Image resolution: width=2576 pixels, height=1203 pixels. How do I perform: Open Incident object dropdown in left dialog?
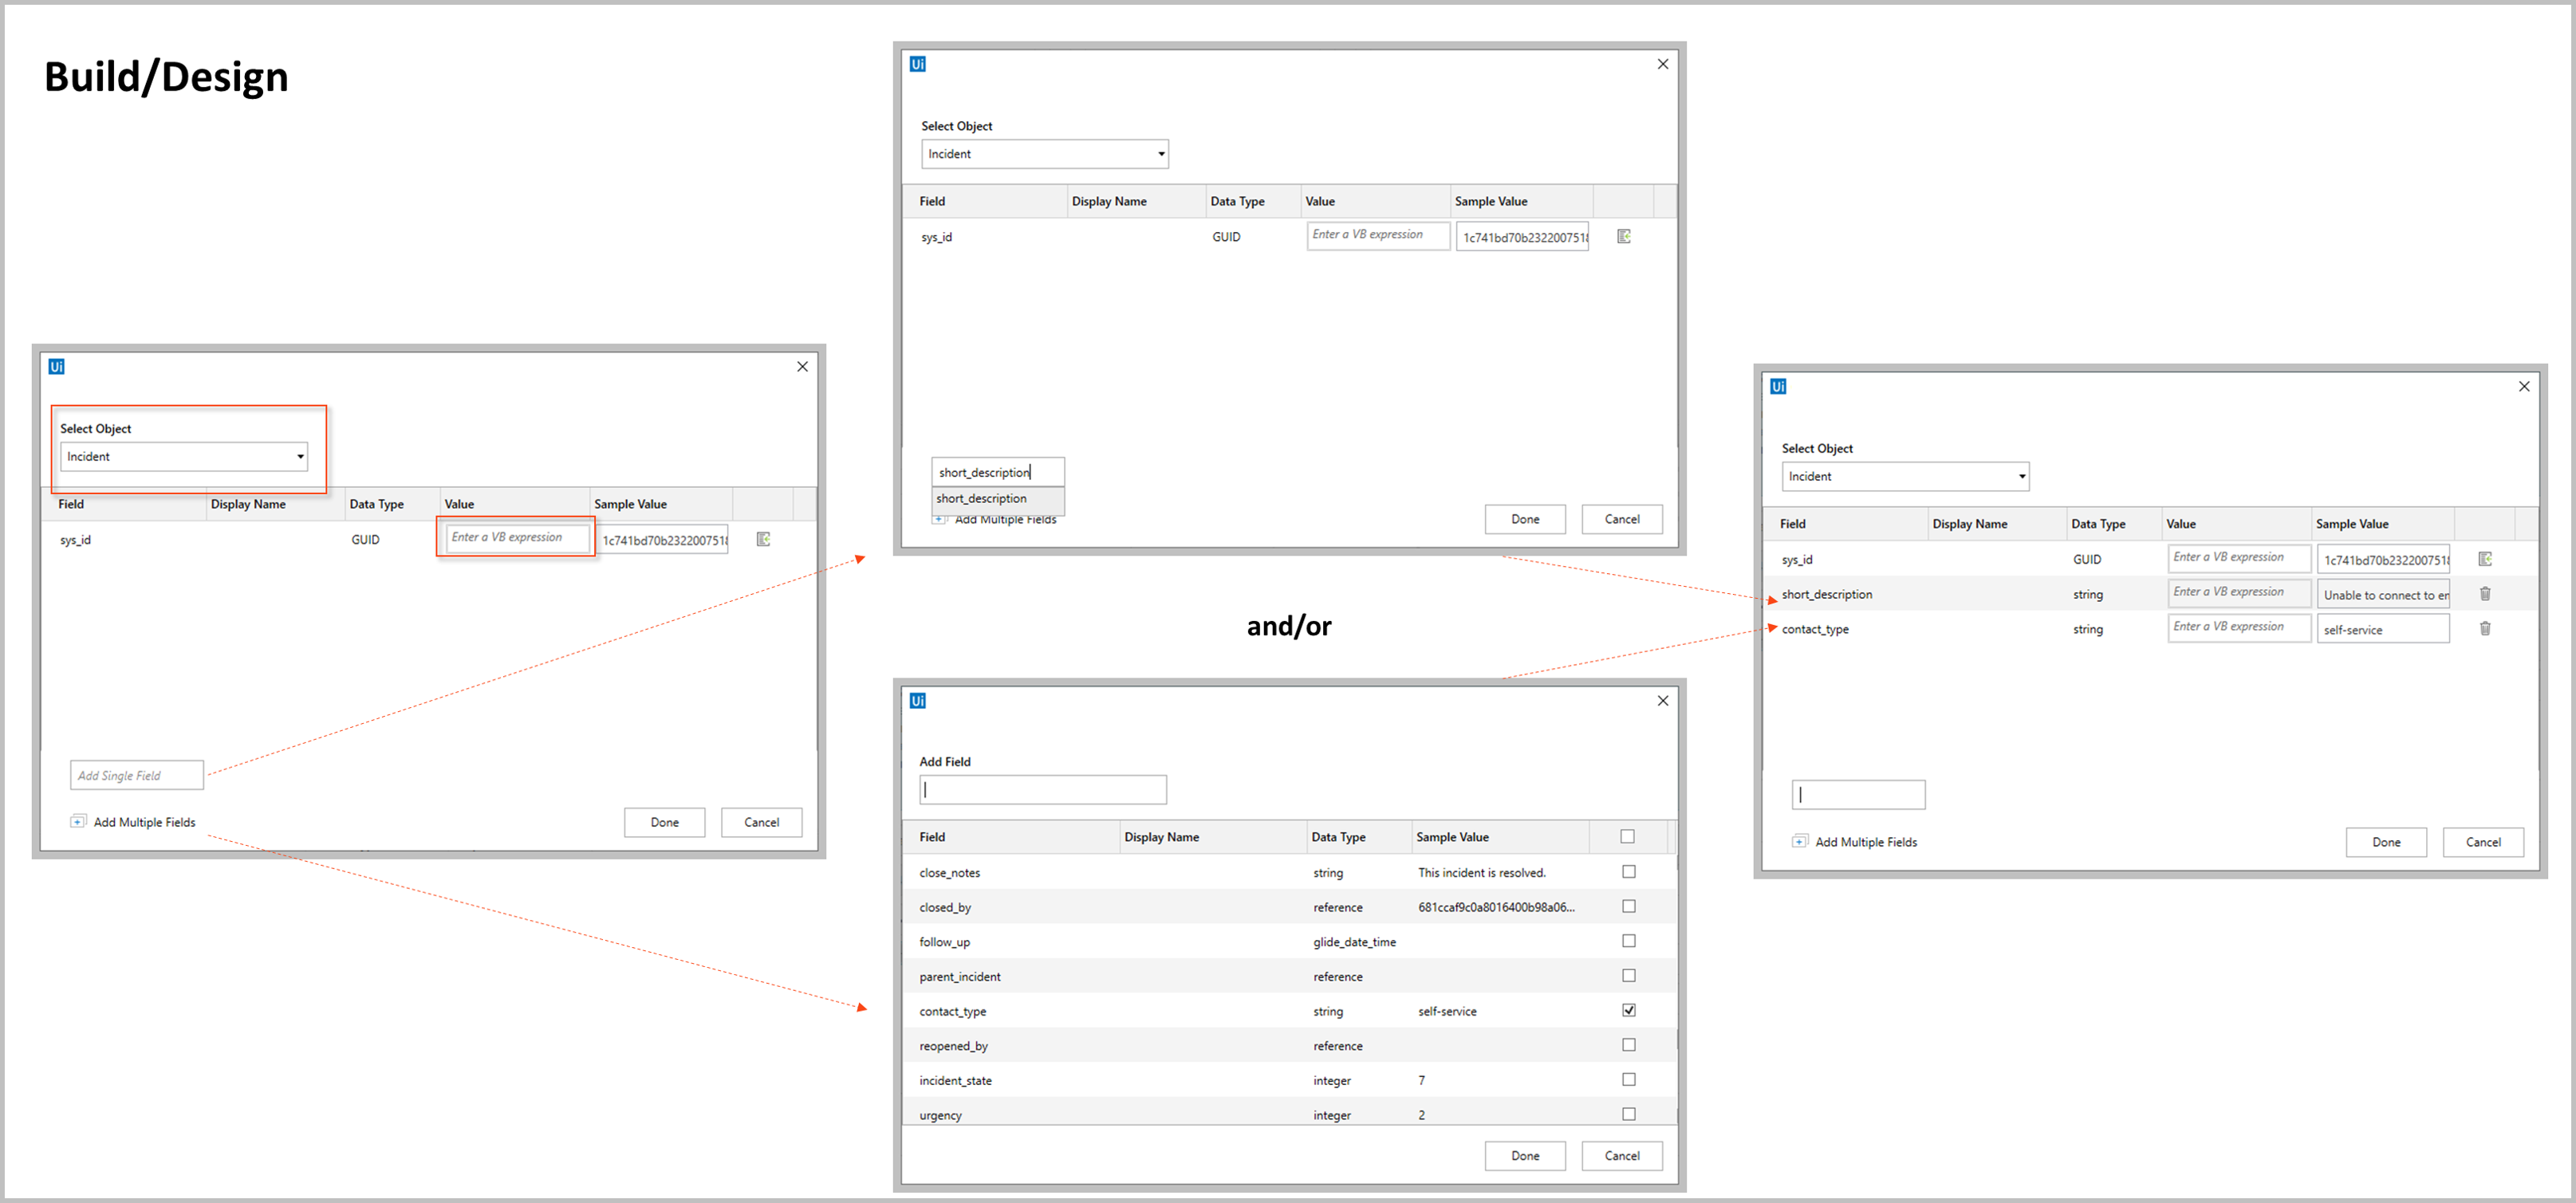pyautogui.click(x=184, y=457)
